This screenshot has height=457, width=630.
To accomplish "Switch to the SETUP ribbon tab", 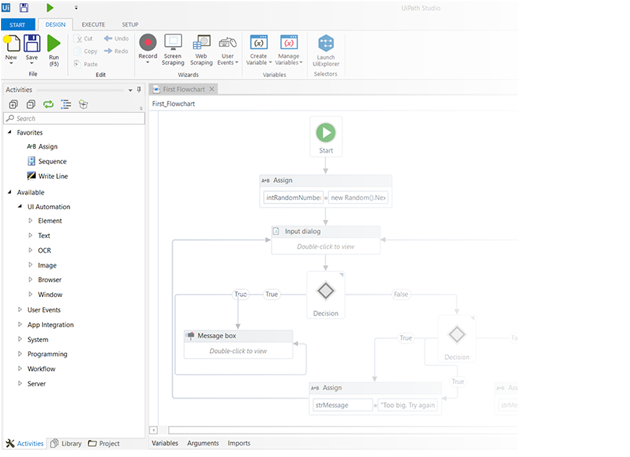I will click(x=130, y=25).
